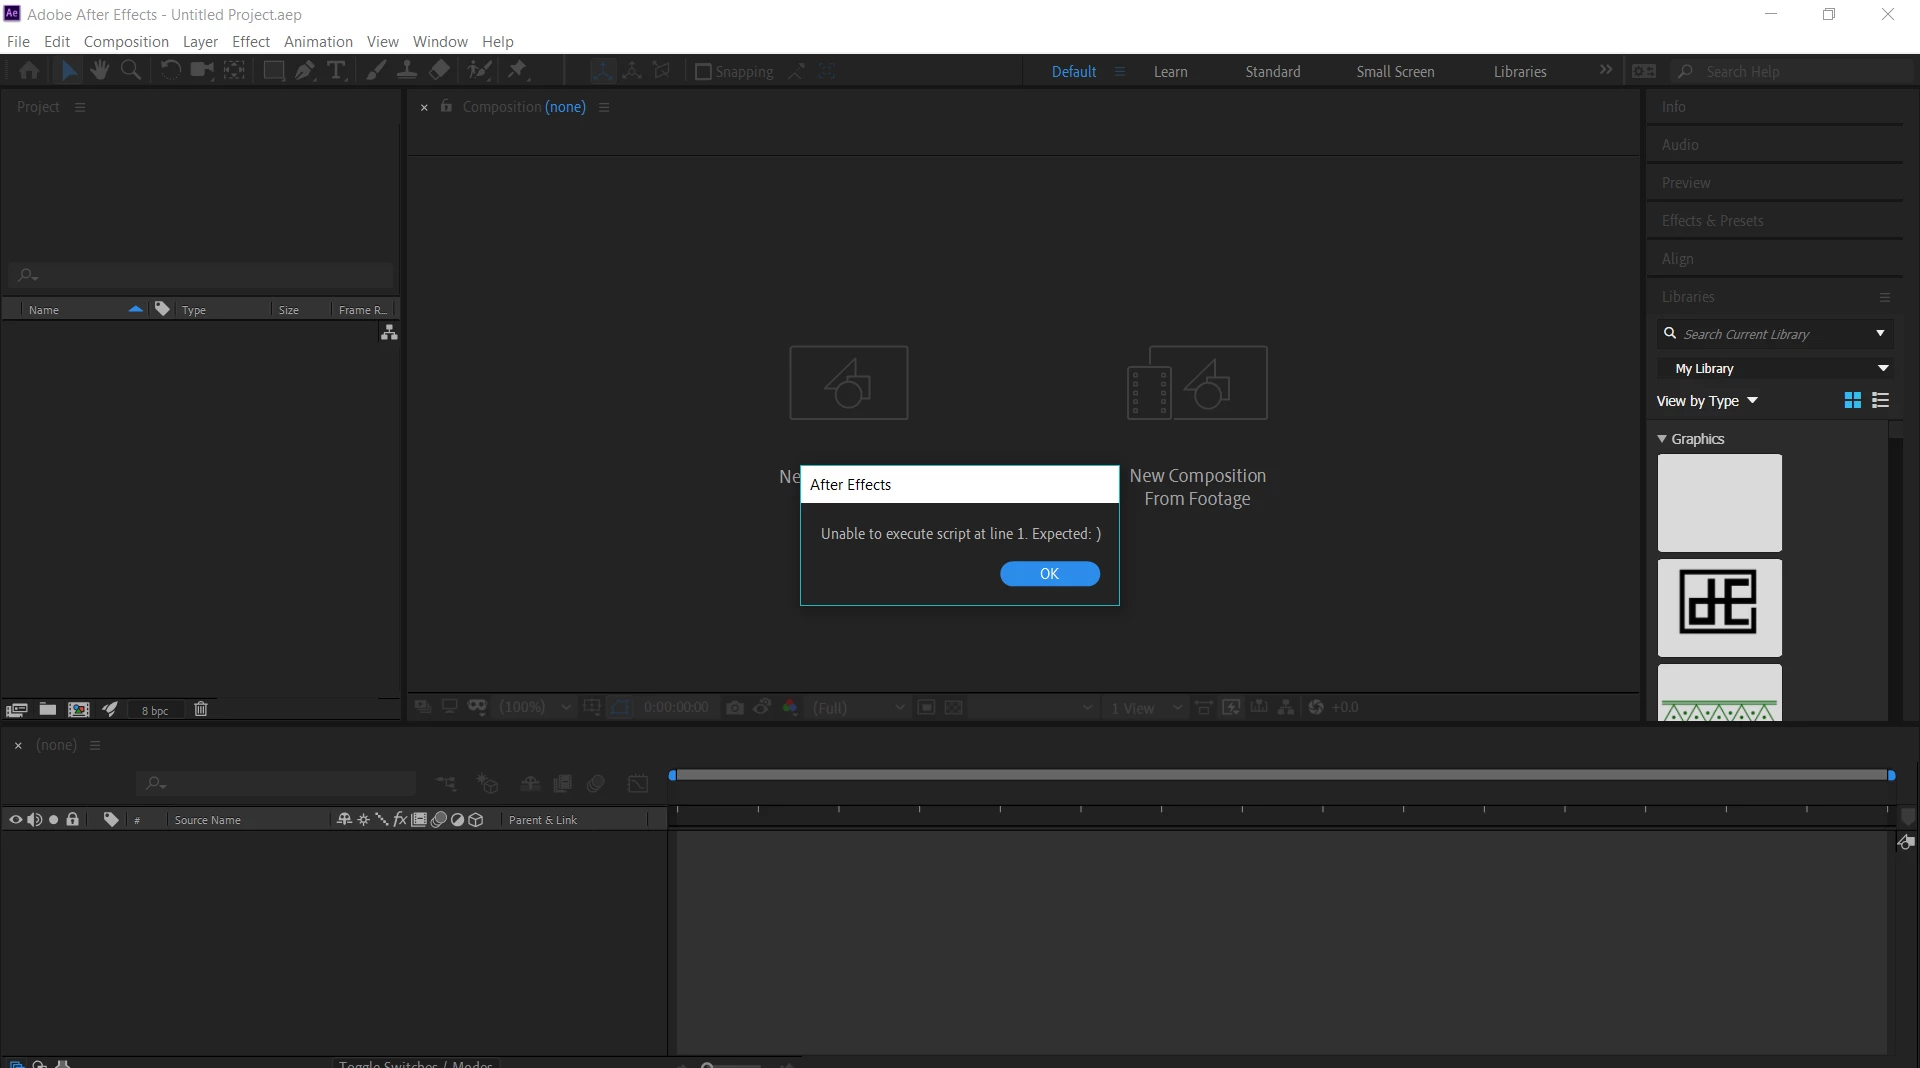
Task: Select the Eraser tool
Action: tap(439, 70)
